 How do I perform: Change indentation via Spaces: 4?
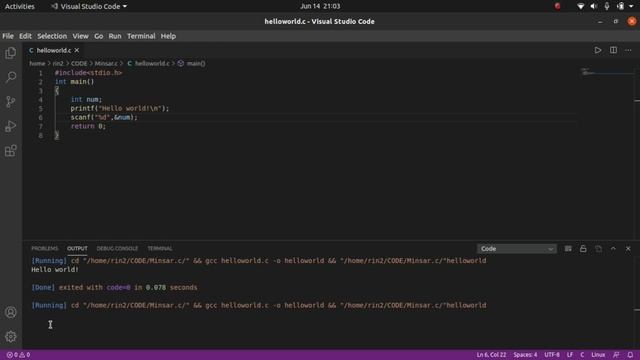tap(525, 355)
